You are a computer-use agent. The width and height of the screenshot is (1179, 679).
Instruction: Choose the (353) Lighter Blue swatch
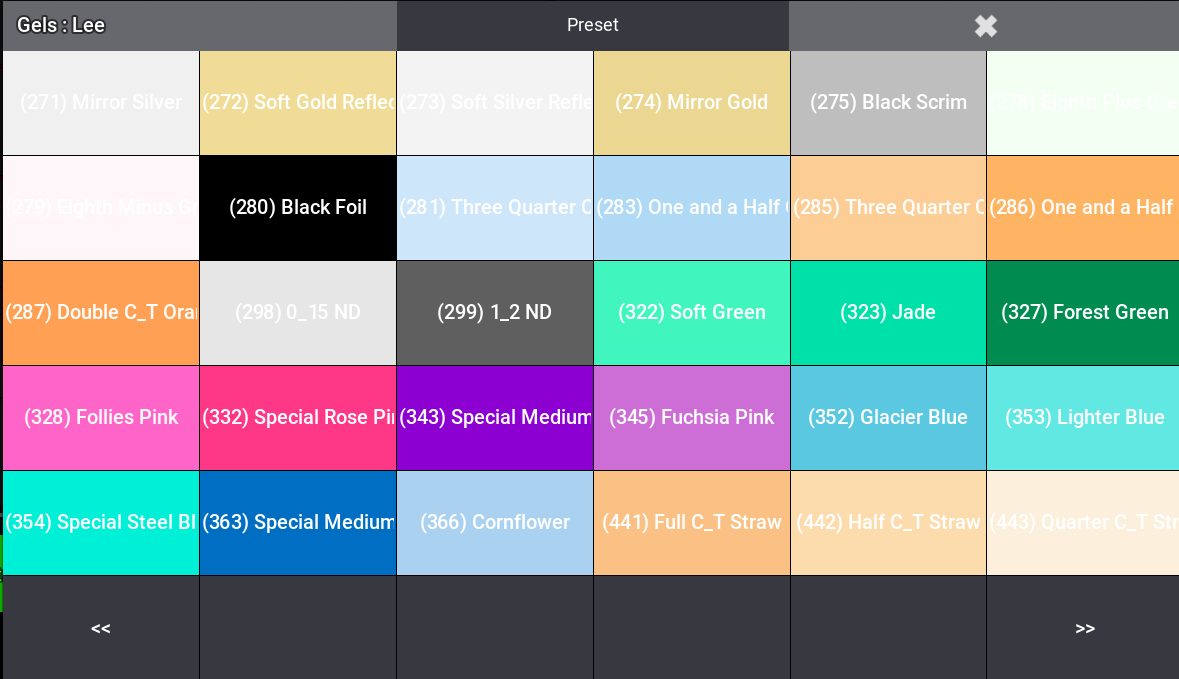coord(1084,418)
